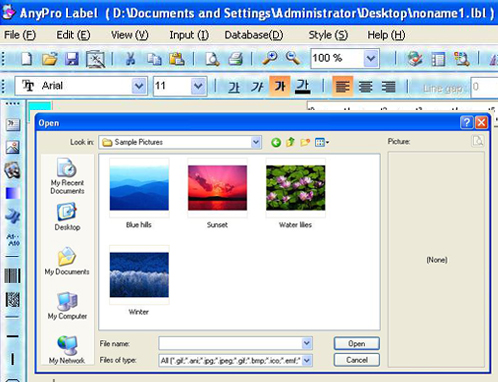This screenshot has height=382, width=498.
Task: Click the toolbar icon right of Save
Action: point(95,59)
